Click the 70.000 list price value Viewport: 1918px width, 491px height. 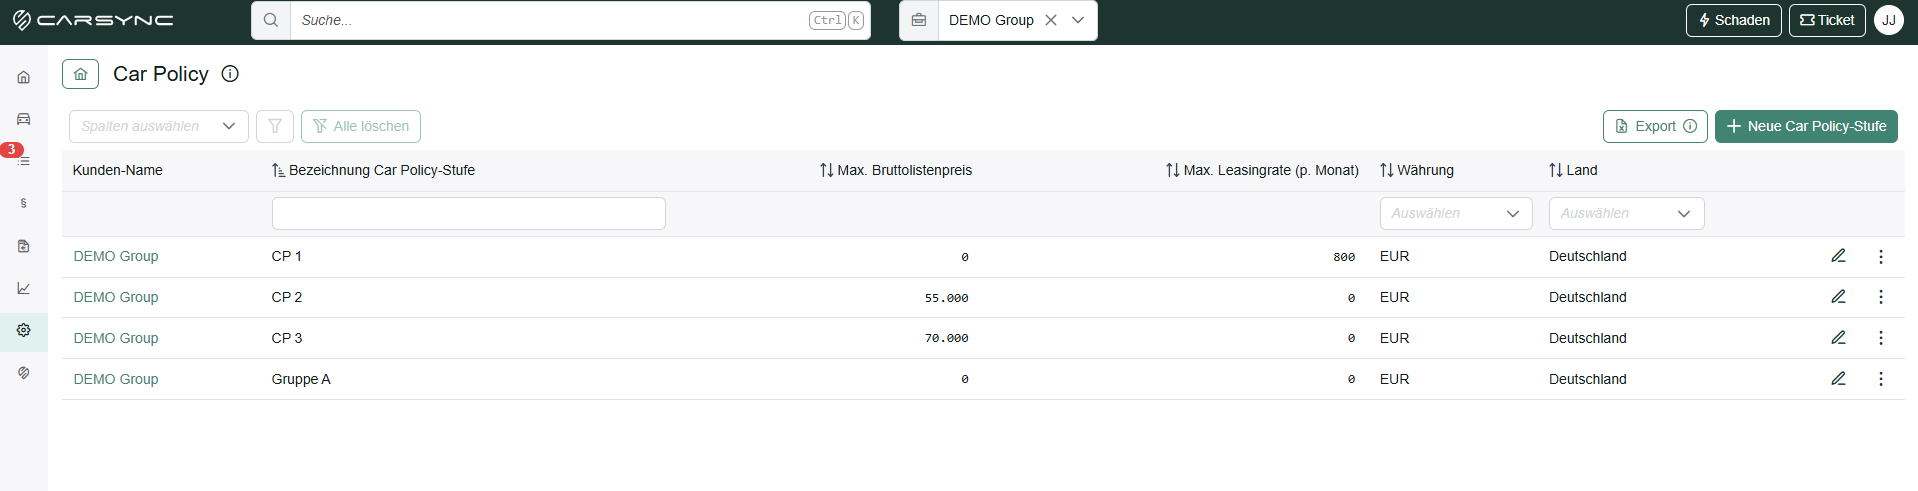(x=946, y=339)
